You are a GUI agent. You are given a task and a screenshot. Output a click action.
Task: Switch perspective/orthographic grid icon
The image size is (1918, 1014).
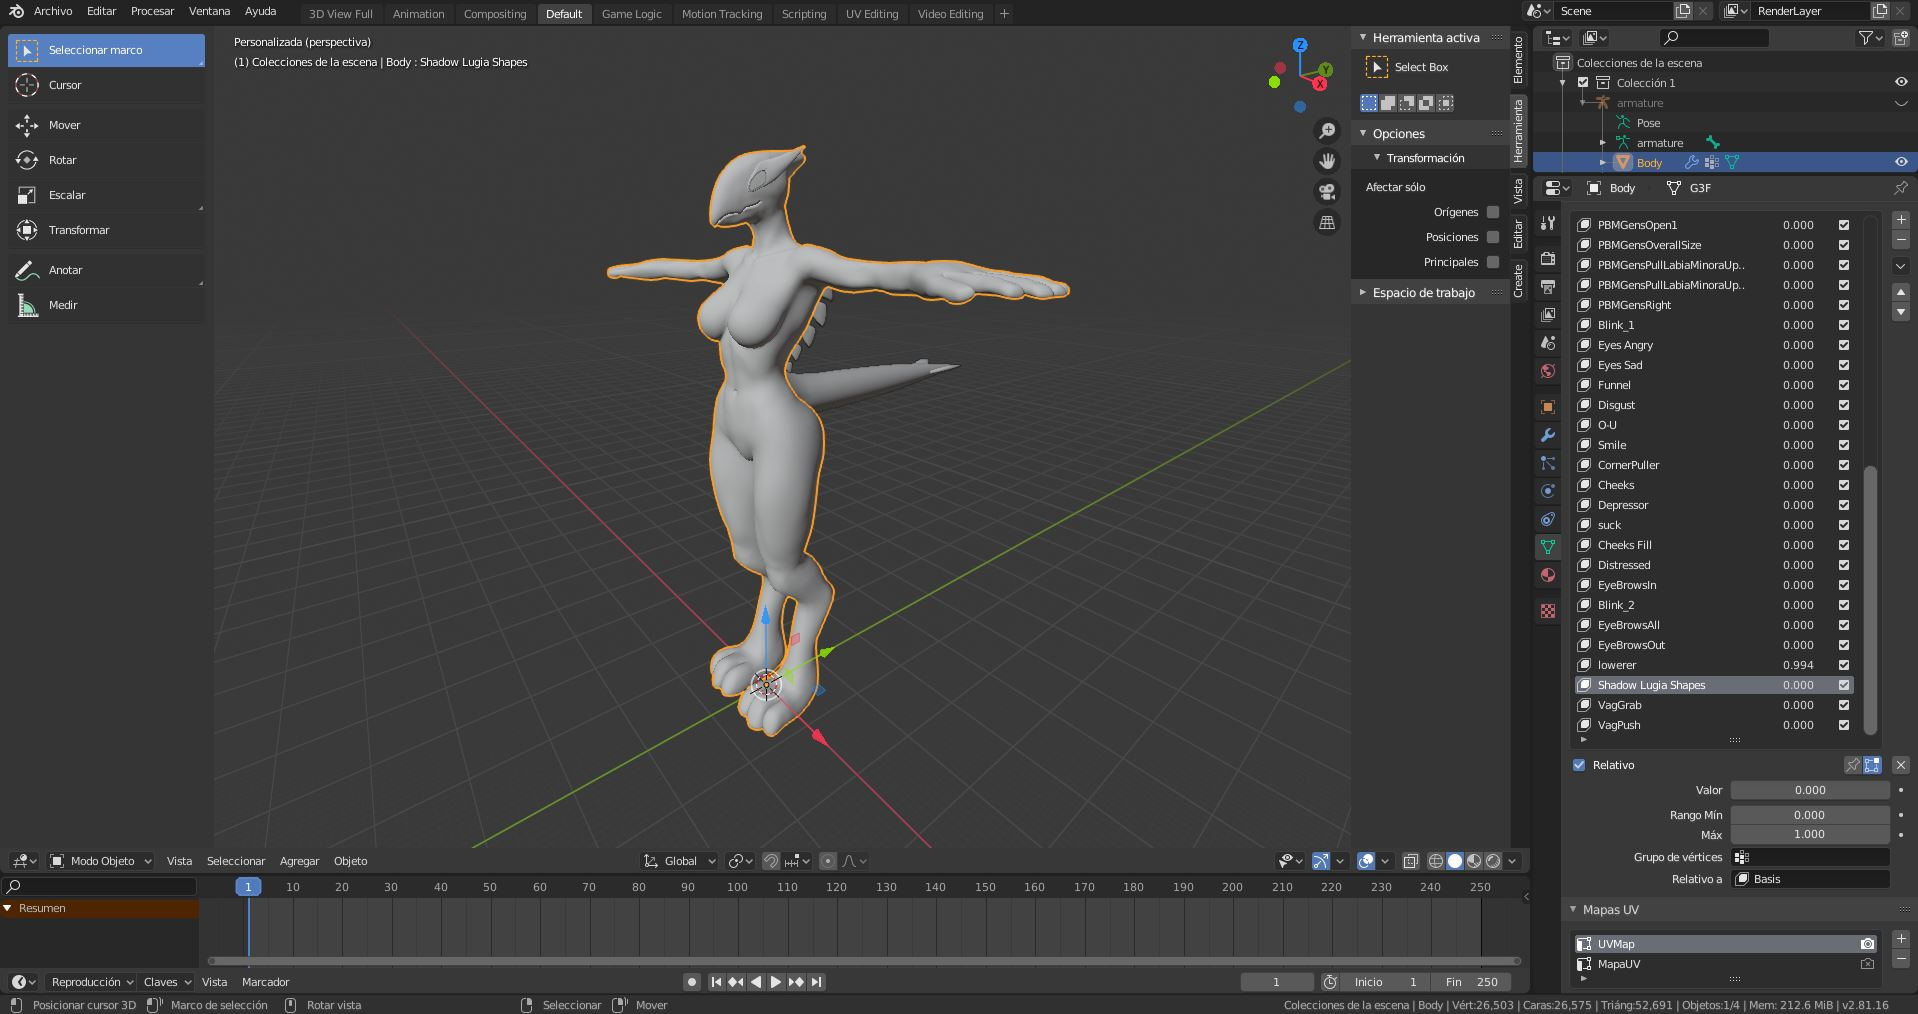tap(1327, 222)
